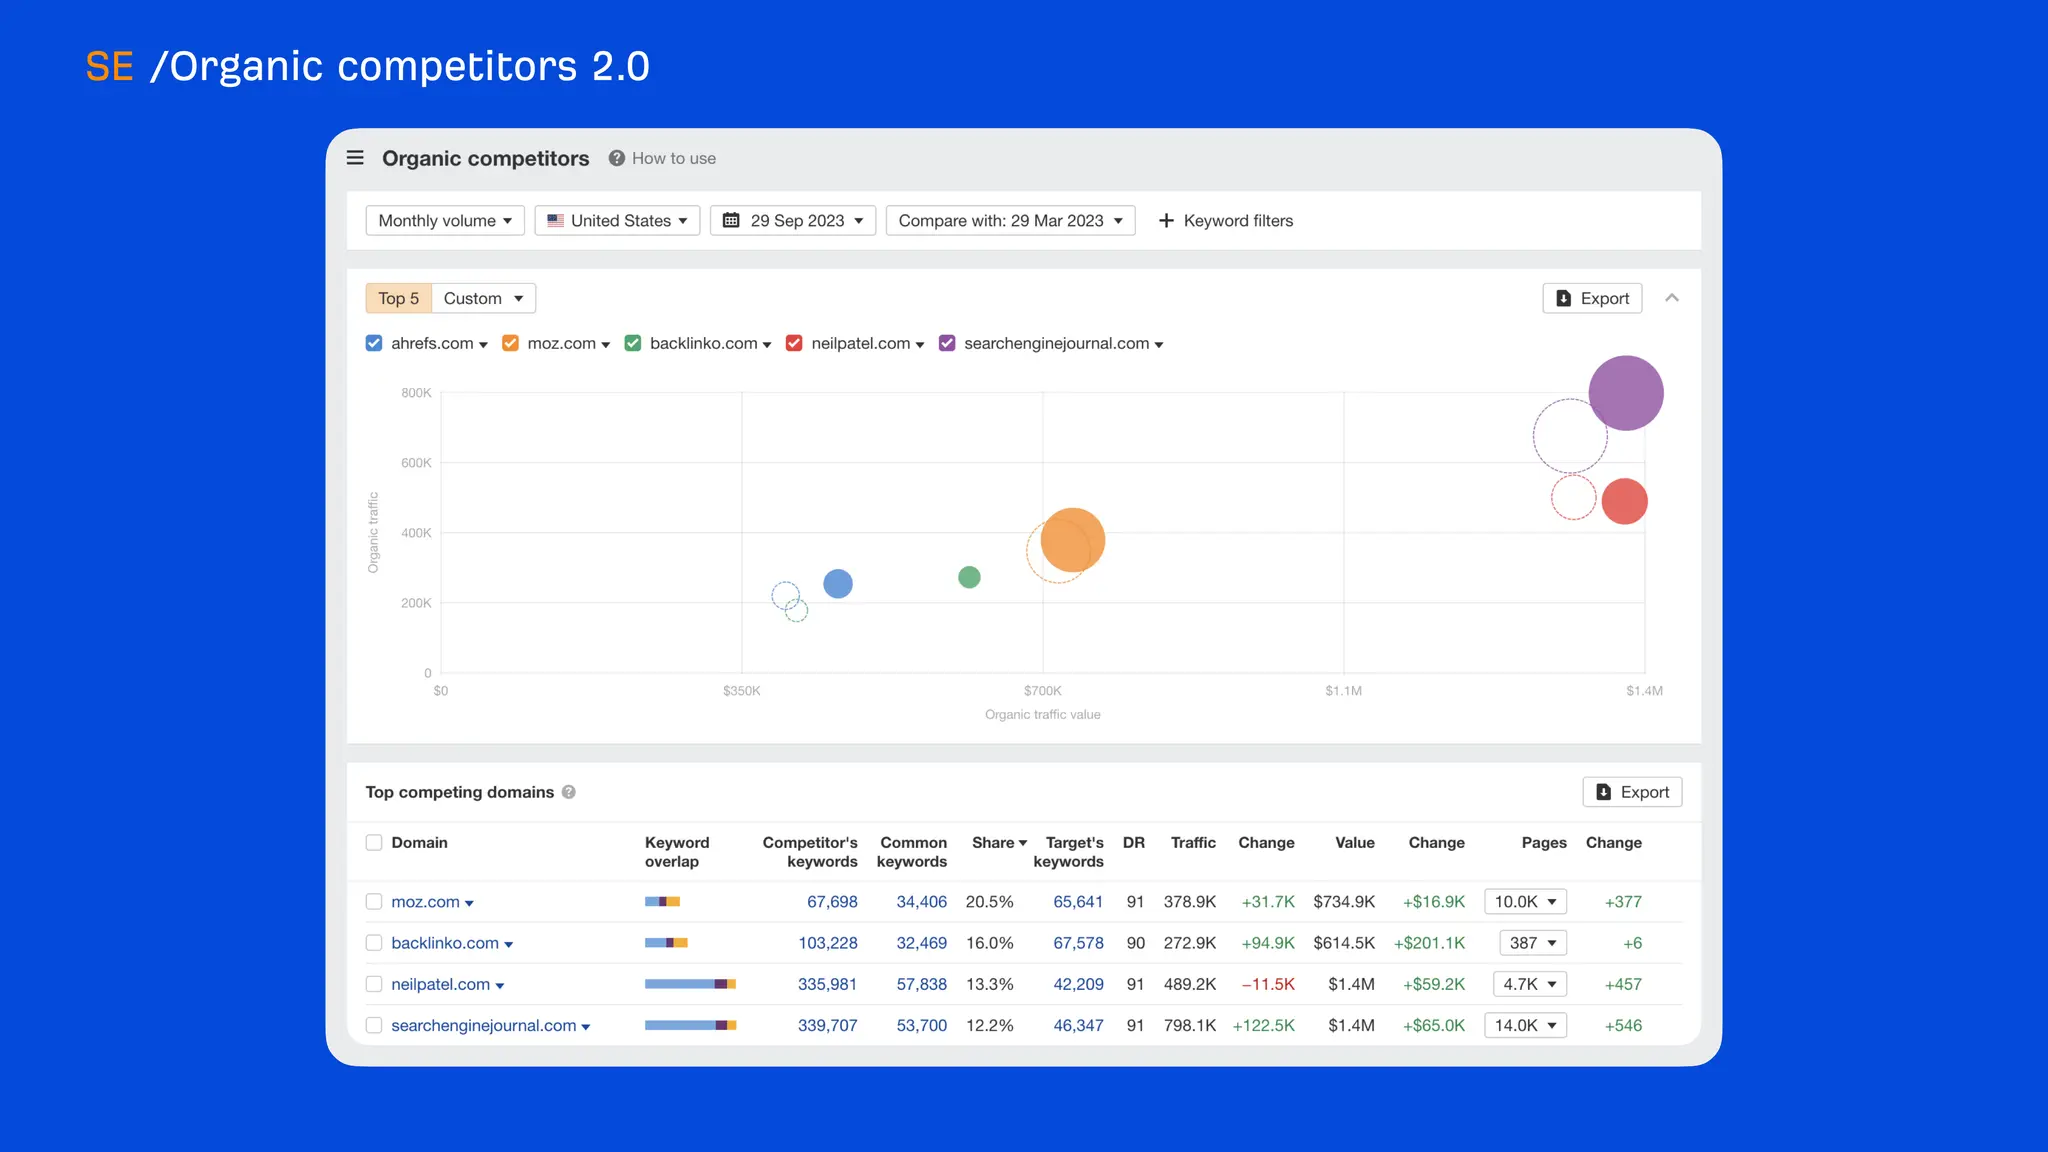The width and height of the screenshot is (2048, 1152).
Task: Open the moz.com domain link
Action: point(425,901)
